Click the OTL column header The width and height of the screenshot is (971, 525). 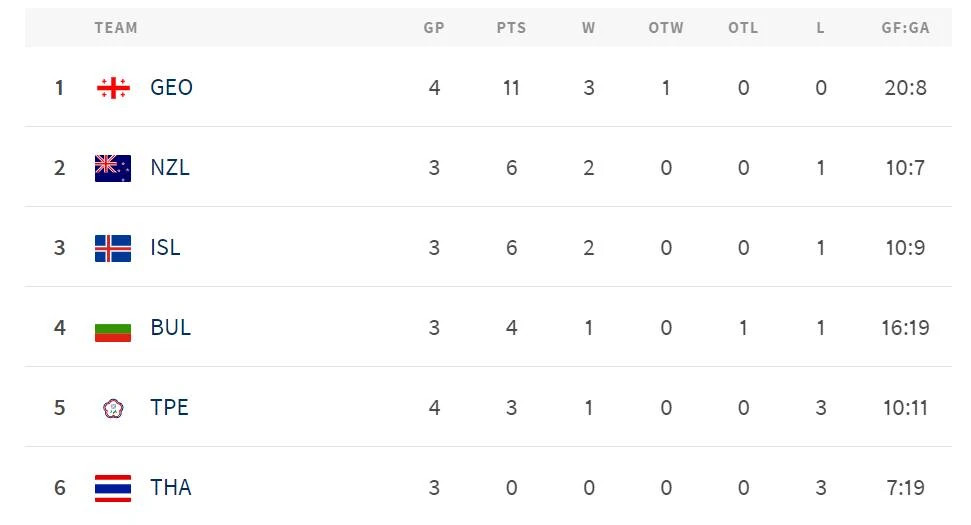[743, 28]
